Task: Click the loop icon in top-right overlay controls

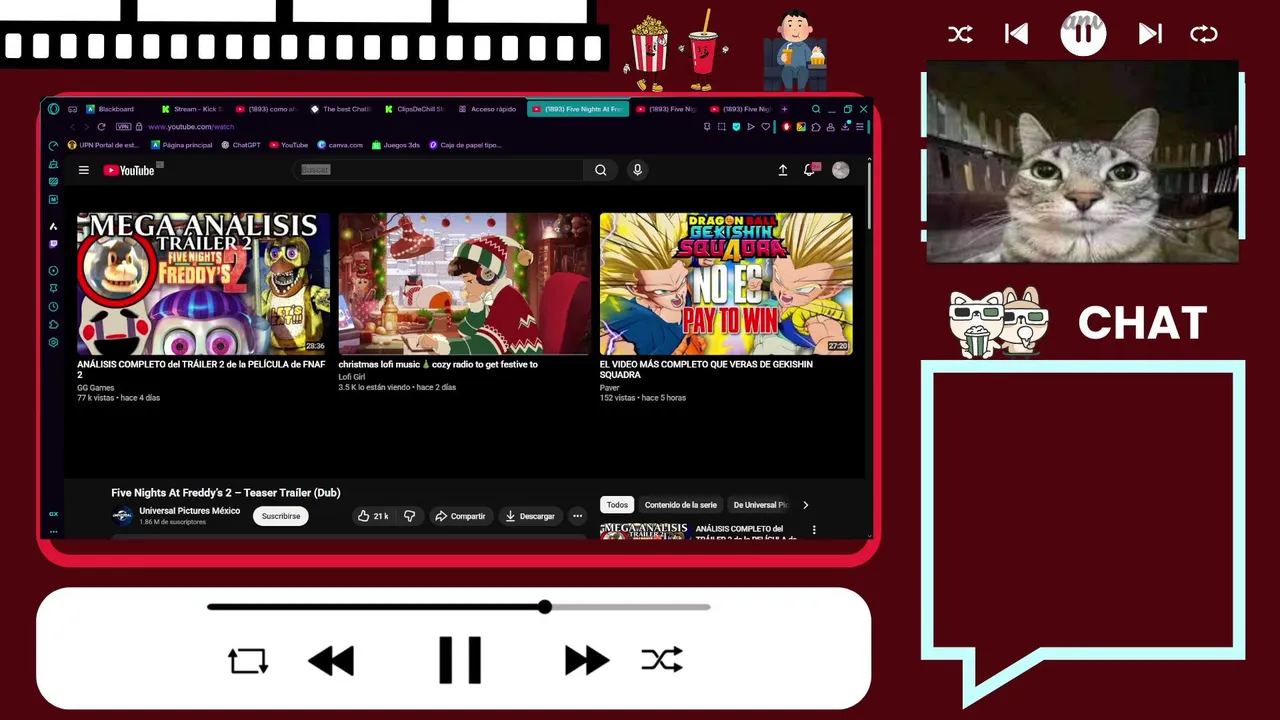Action: [x=1204, y=34]
